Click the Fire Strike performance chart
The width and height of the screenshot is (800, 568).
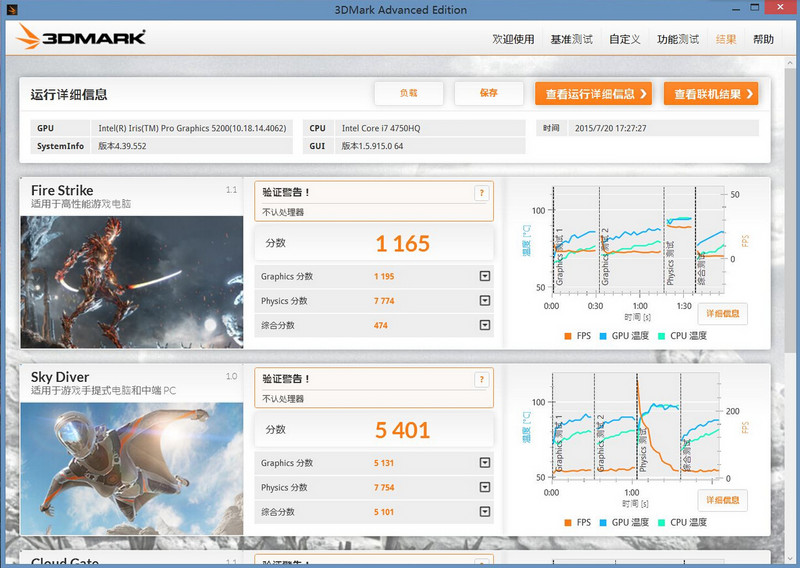click(638, 240)
